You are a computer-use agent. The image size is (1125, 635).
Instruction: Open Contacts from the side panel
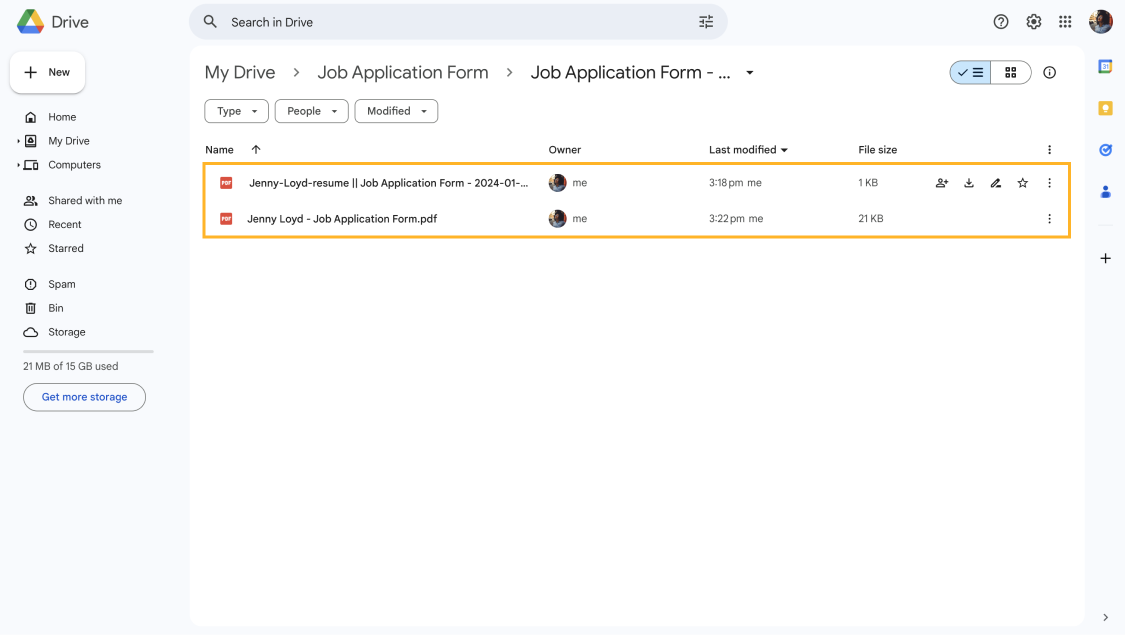coord(1105,191)
